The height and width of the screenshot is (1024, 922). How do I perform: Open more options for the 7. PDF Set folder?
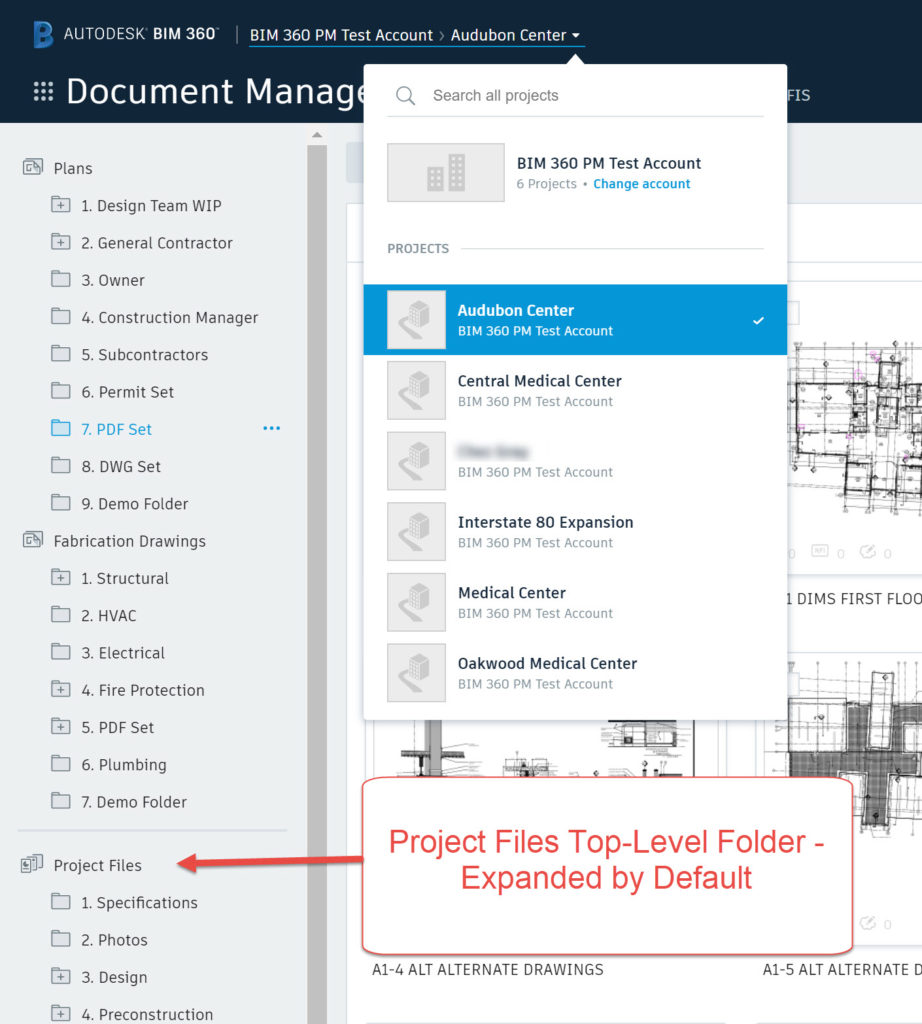[271, 428]
